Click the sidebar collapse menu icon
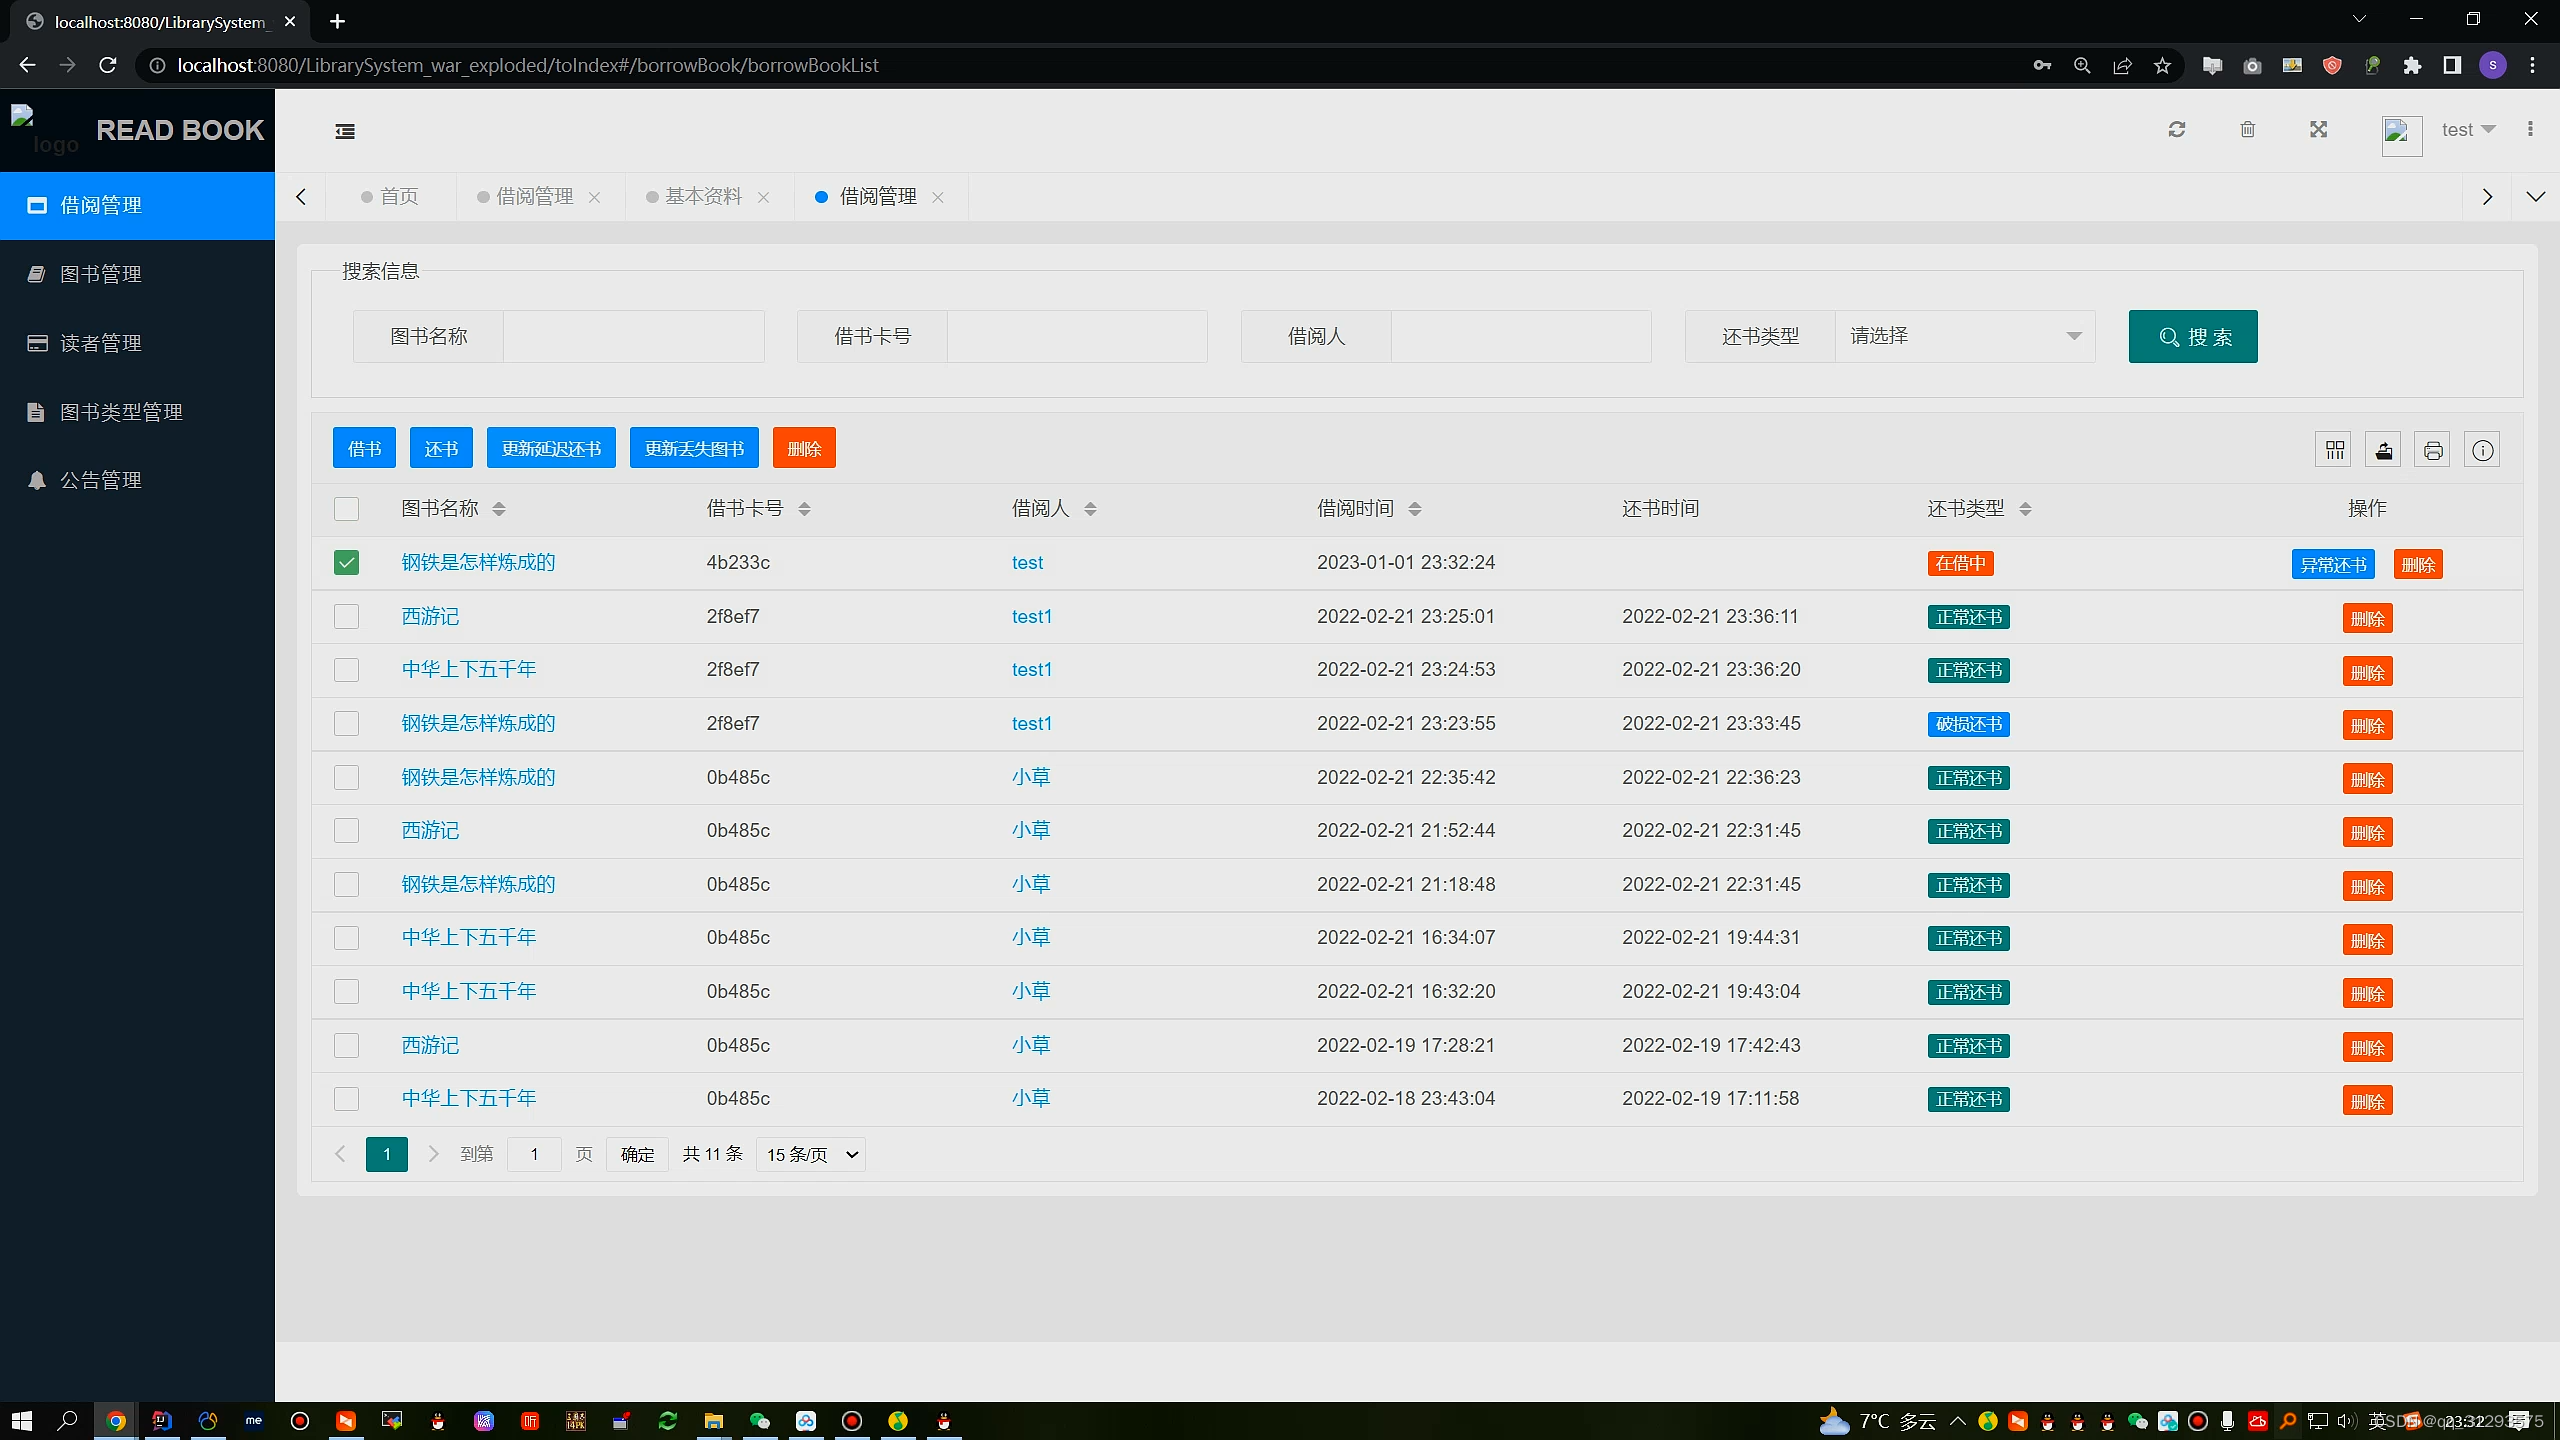 (x=345, y=131)
